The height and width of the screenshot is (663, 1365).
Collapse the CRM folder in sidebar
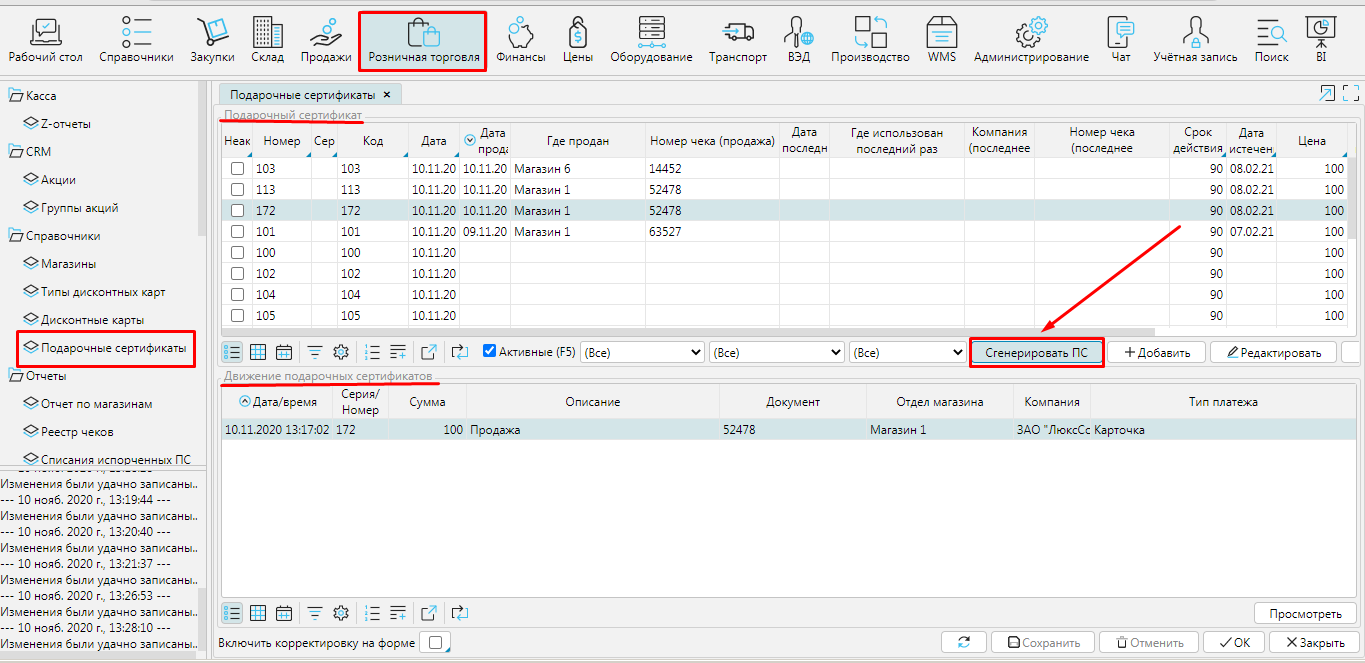pos(16,152)
